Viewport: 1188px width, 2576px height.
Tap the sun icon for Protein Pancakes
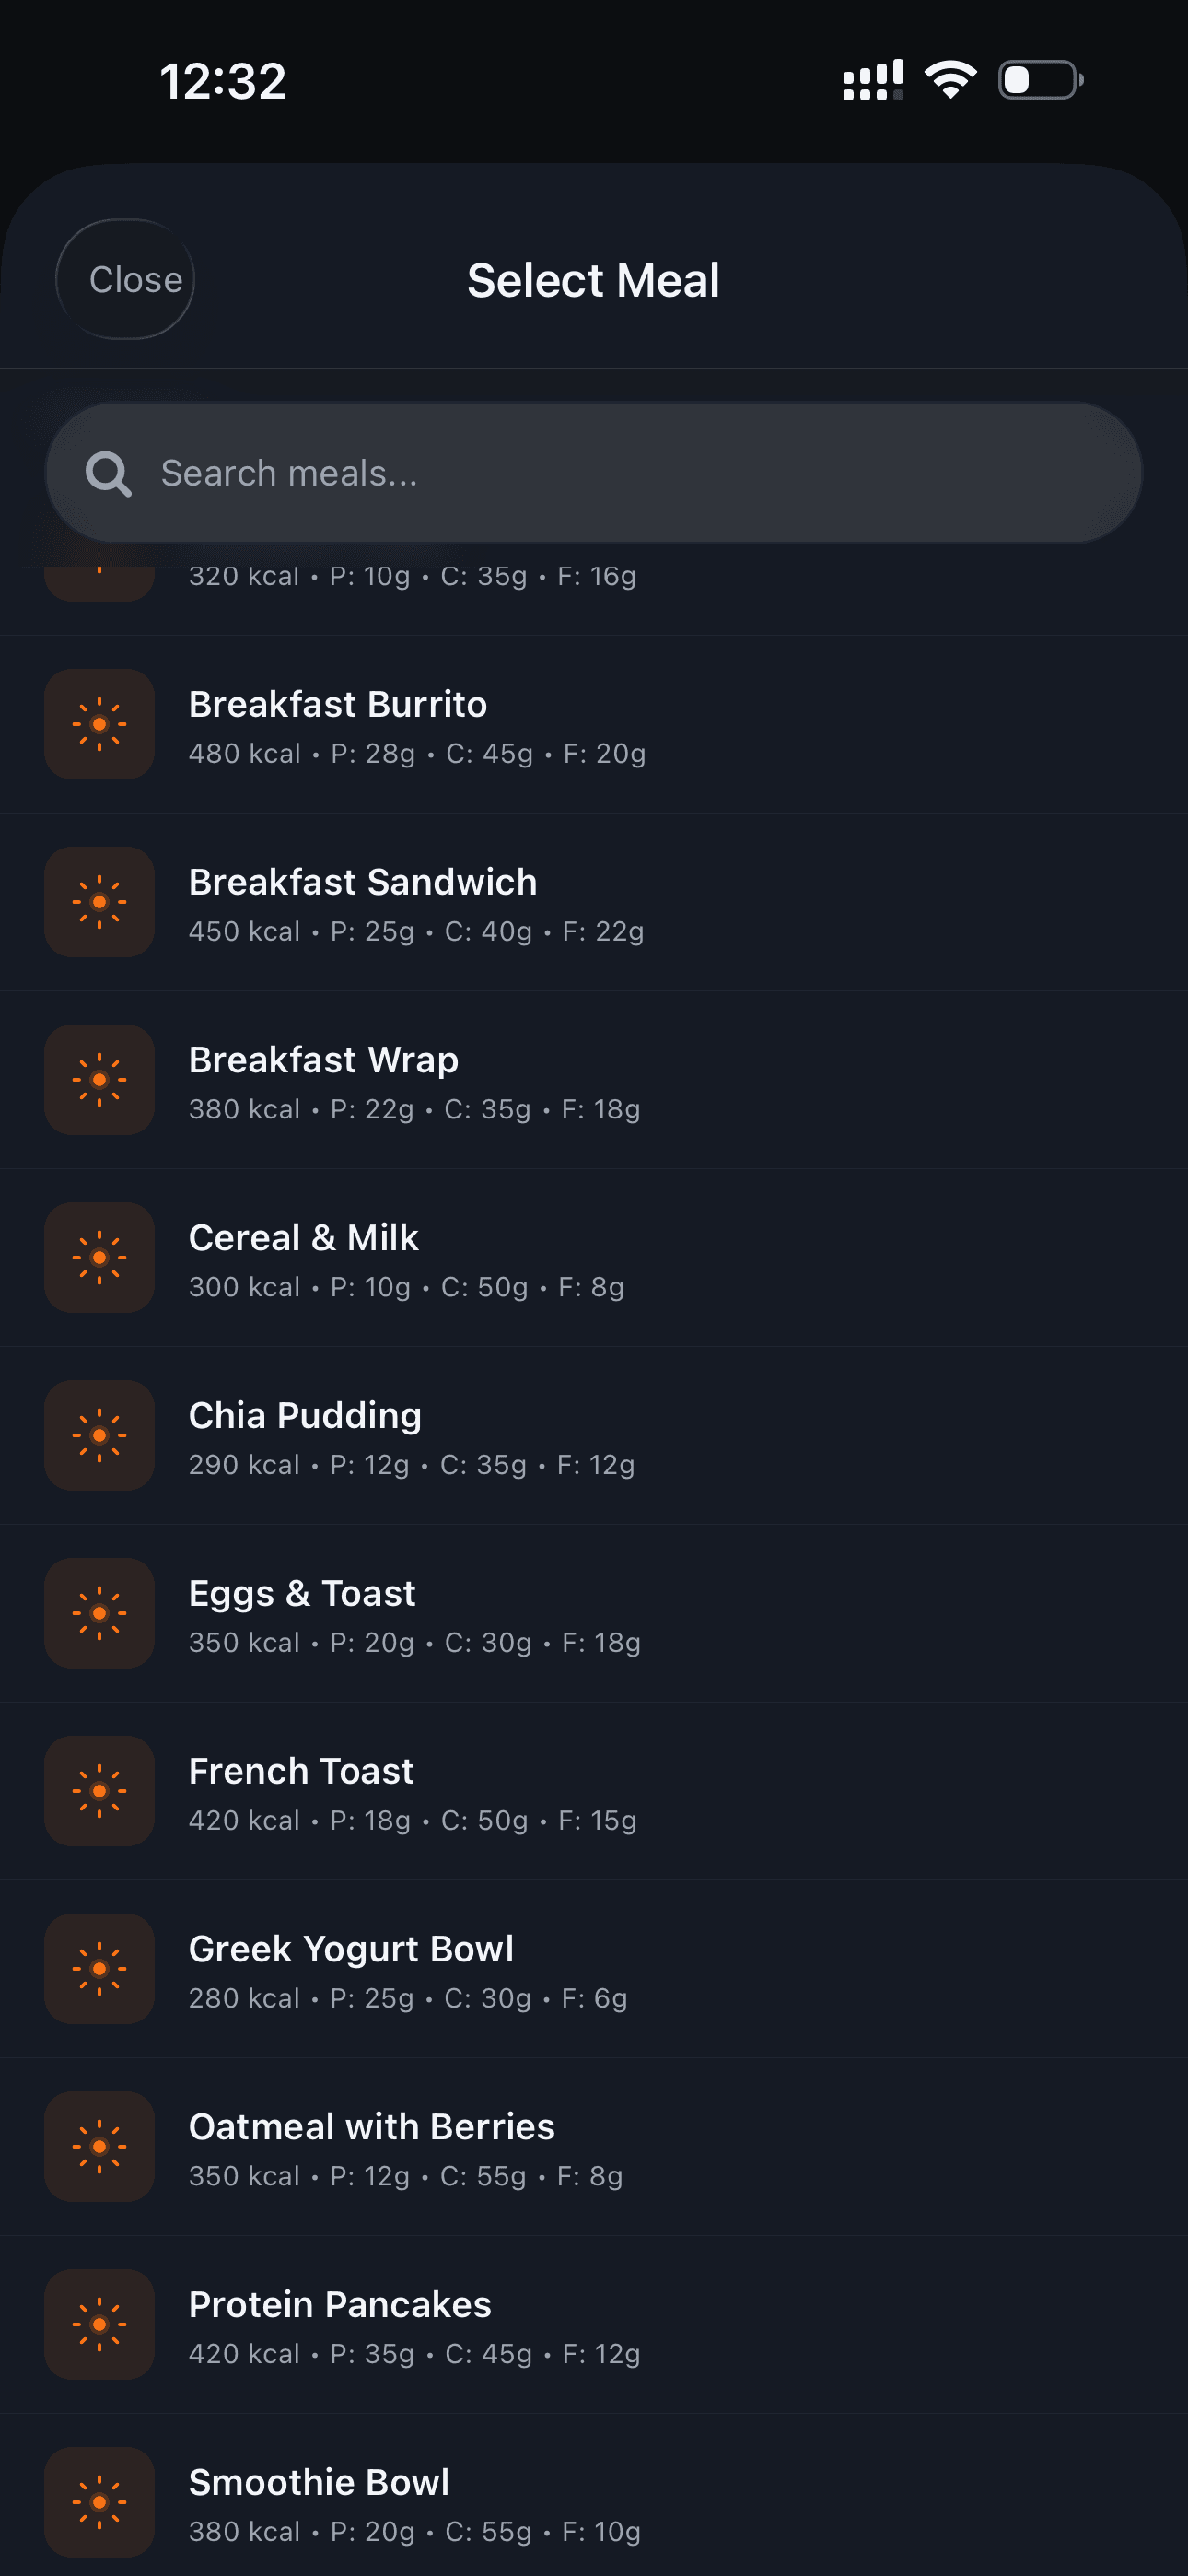[x=99, y=2324]
